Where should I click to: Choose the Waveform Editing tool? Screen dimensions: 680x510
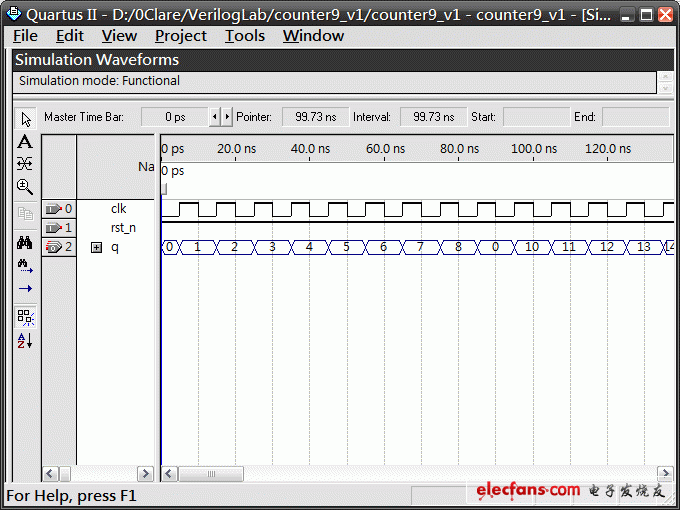click(x=26, y=164)
